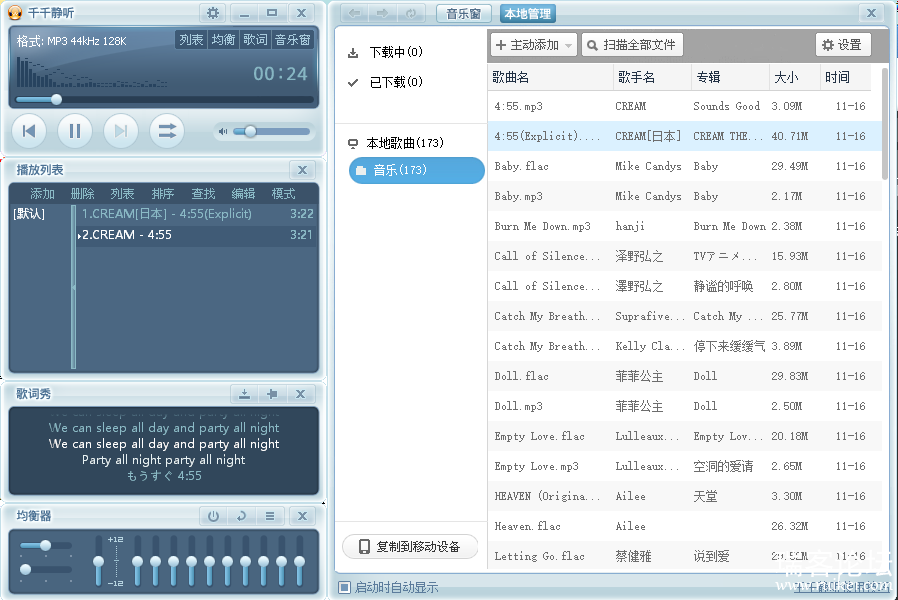The height and width of the screenshot is (600, 898).
Task: Skip to the next track
Action: tap(120, 131)
